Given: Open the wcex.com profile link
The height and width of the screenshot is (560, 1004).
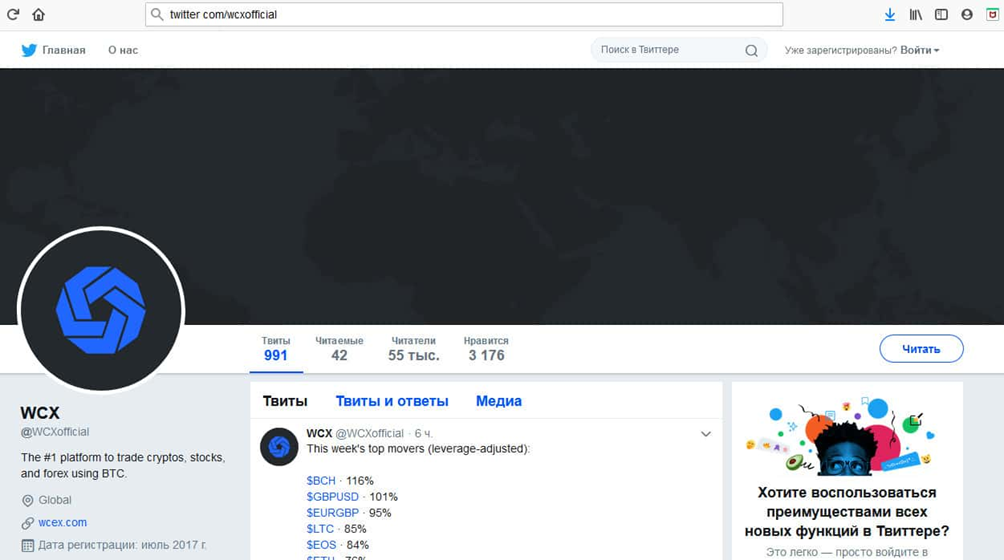Looking at the screenshot, I should point(62,522).
